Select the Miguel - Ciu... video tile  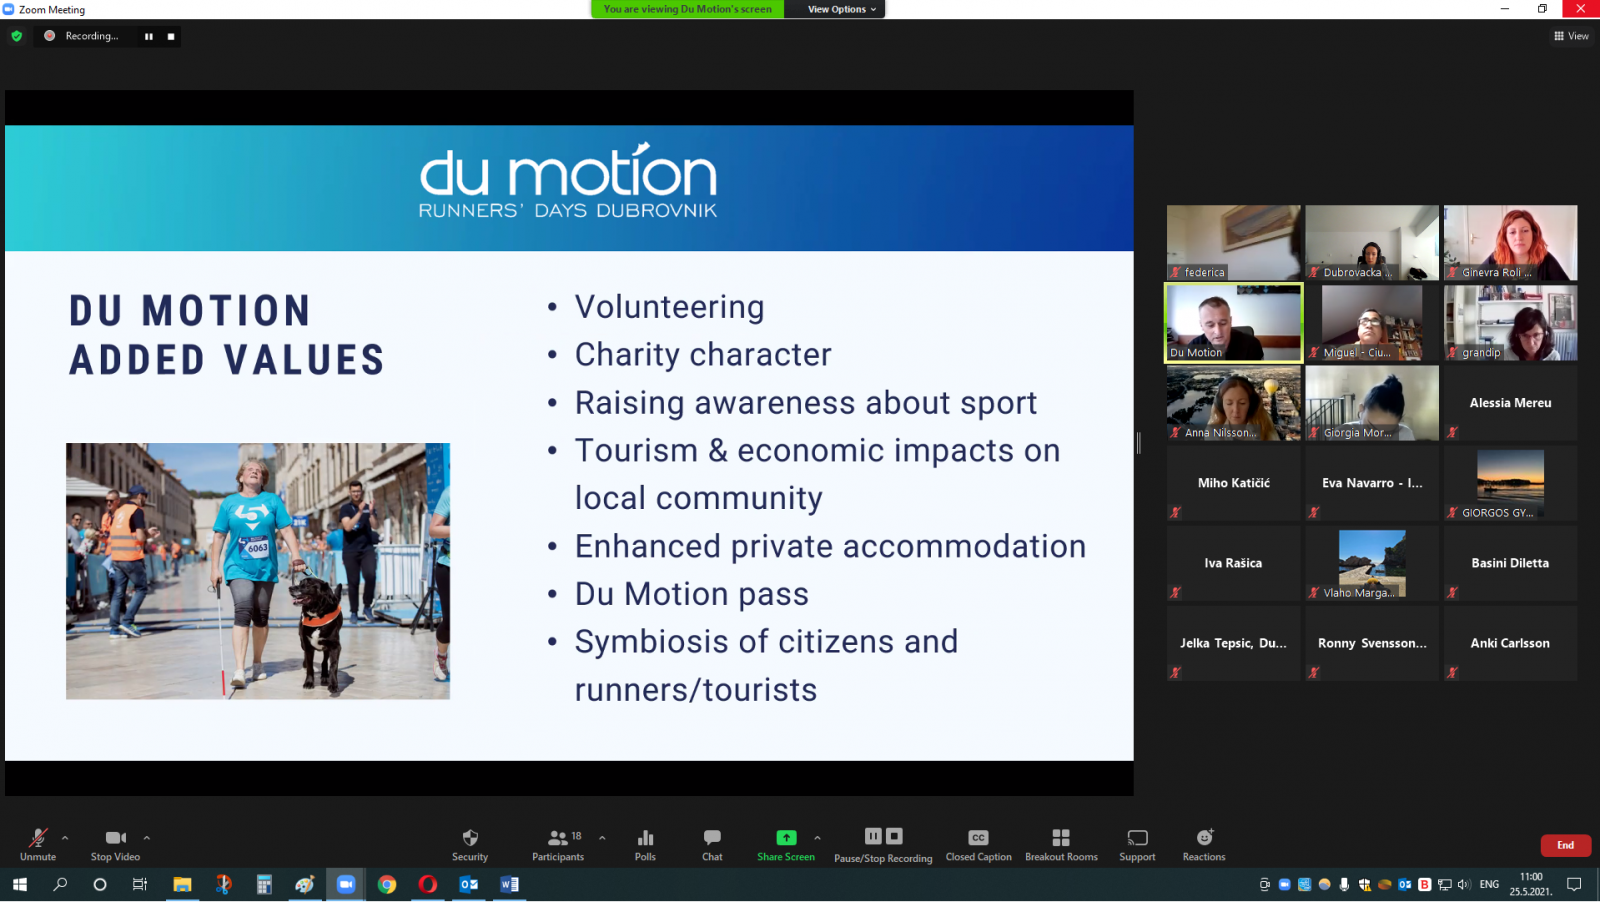tap(1372, 323)
